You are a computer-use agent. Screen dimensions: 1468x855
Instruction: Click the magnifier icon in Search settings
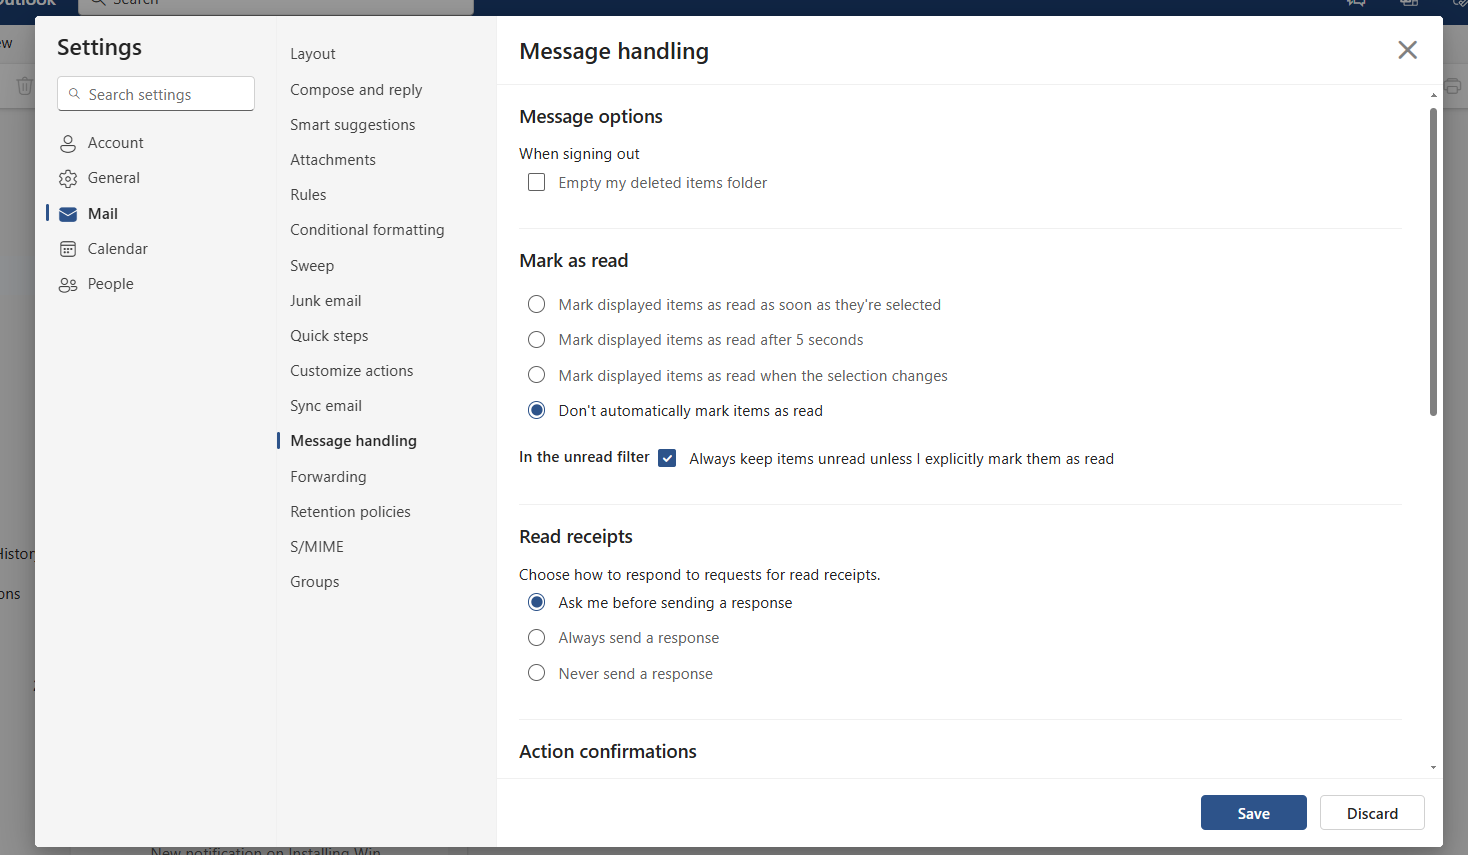pyautogui.click(x=74, y=94)
